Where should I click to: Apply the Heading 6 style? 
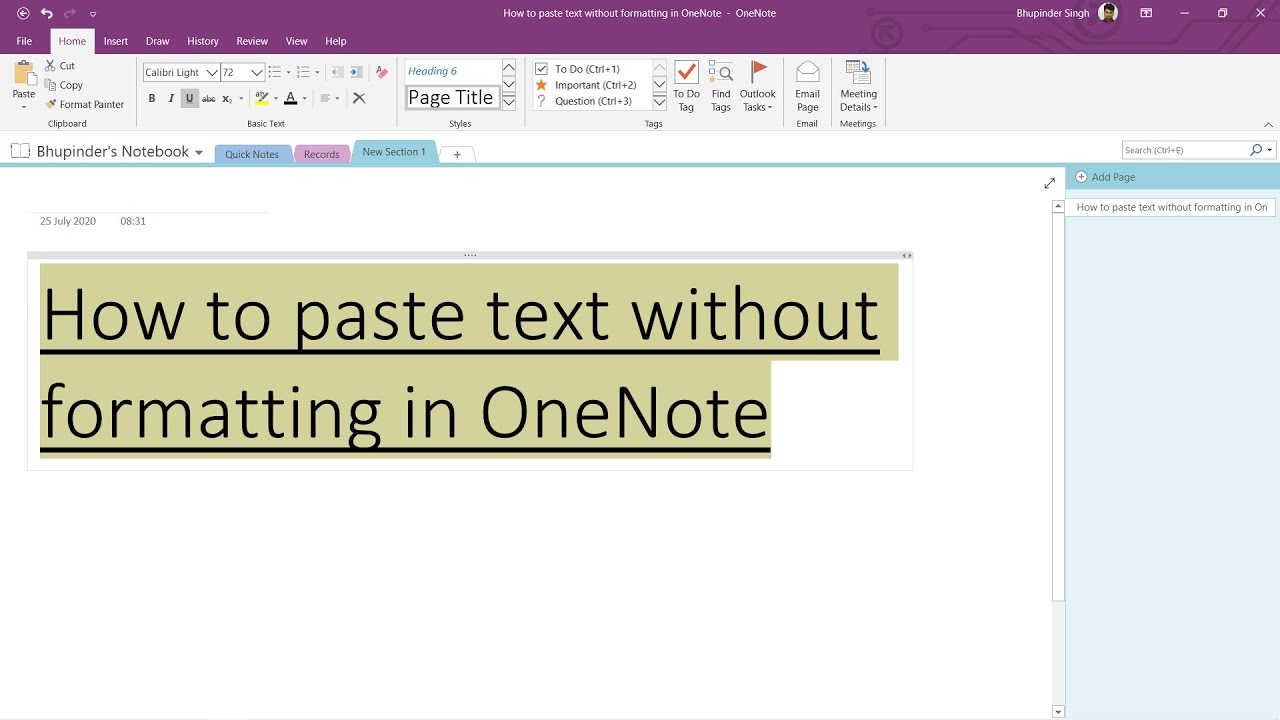(452, 71)
